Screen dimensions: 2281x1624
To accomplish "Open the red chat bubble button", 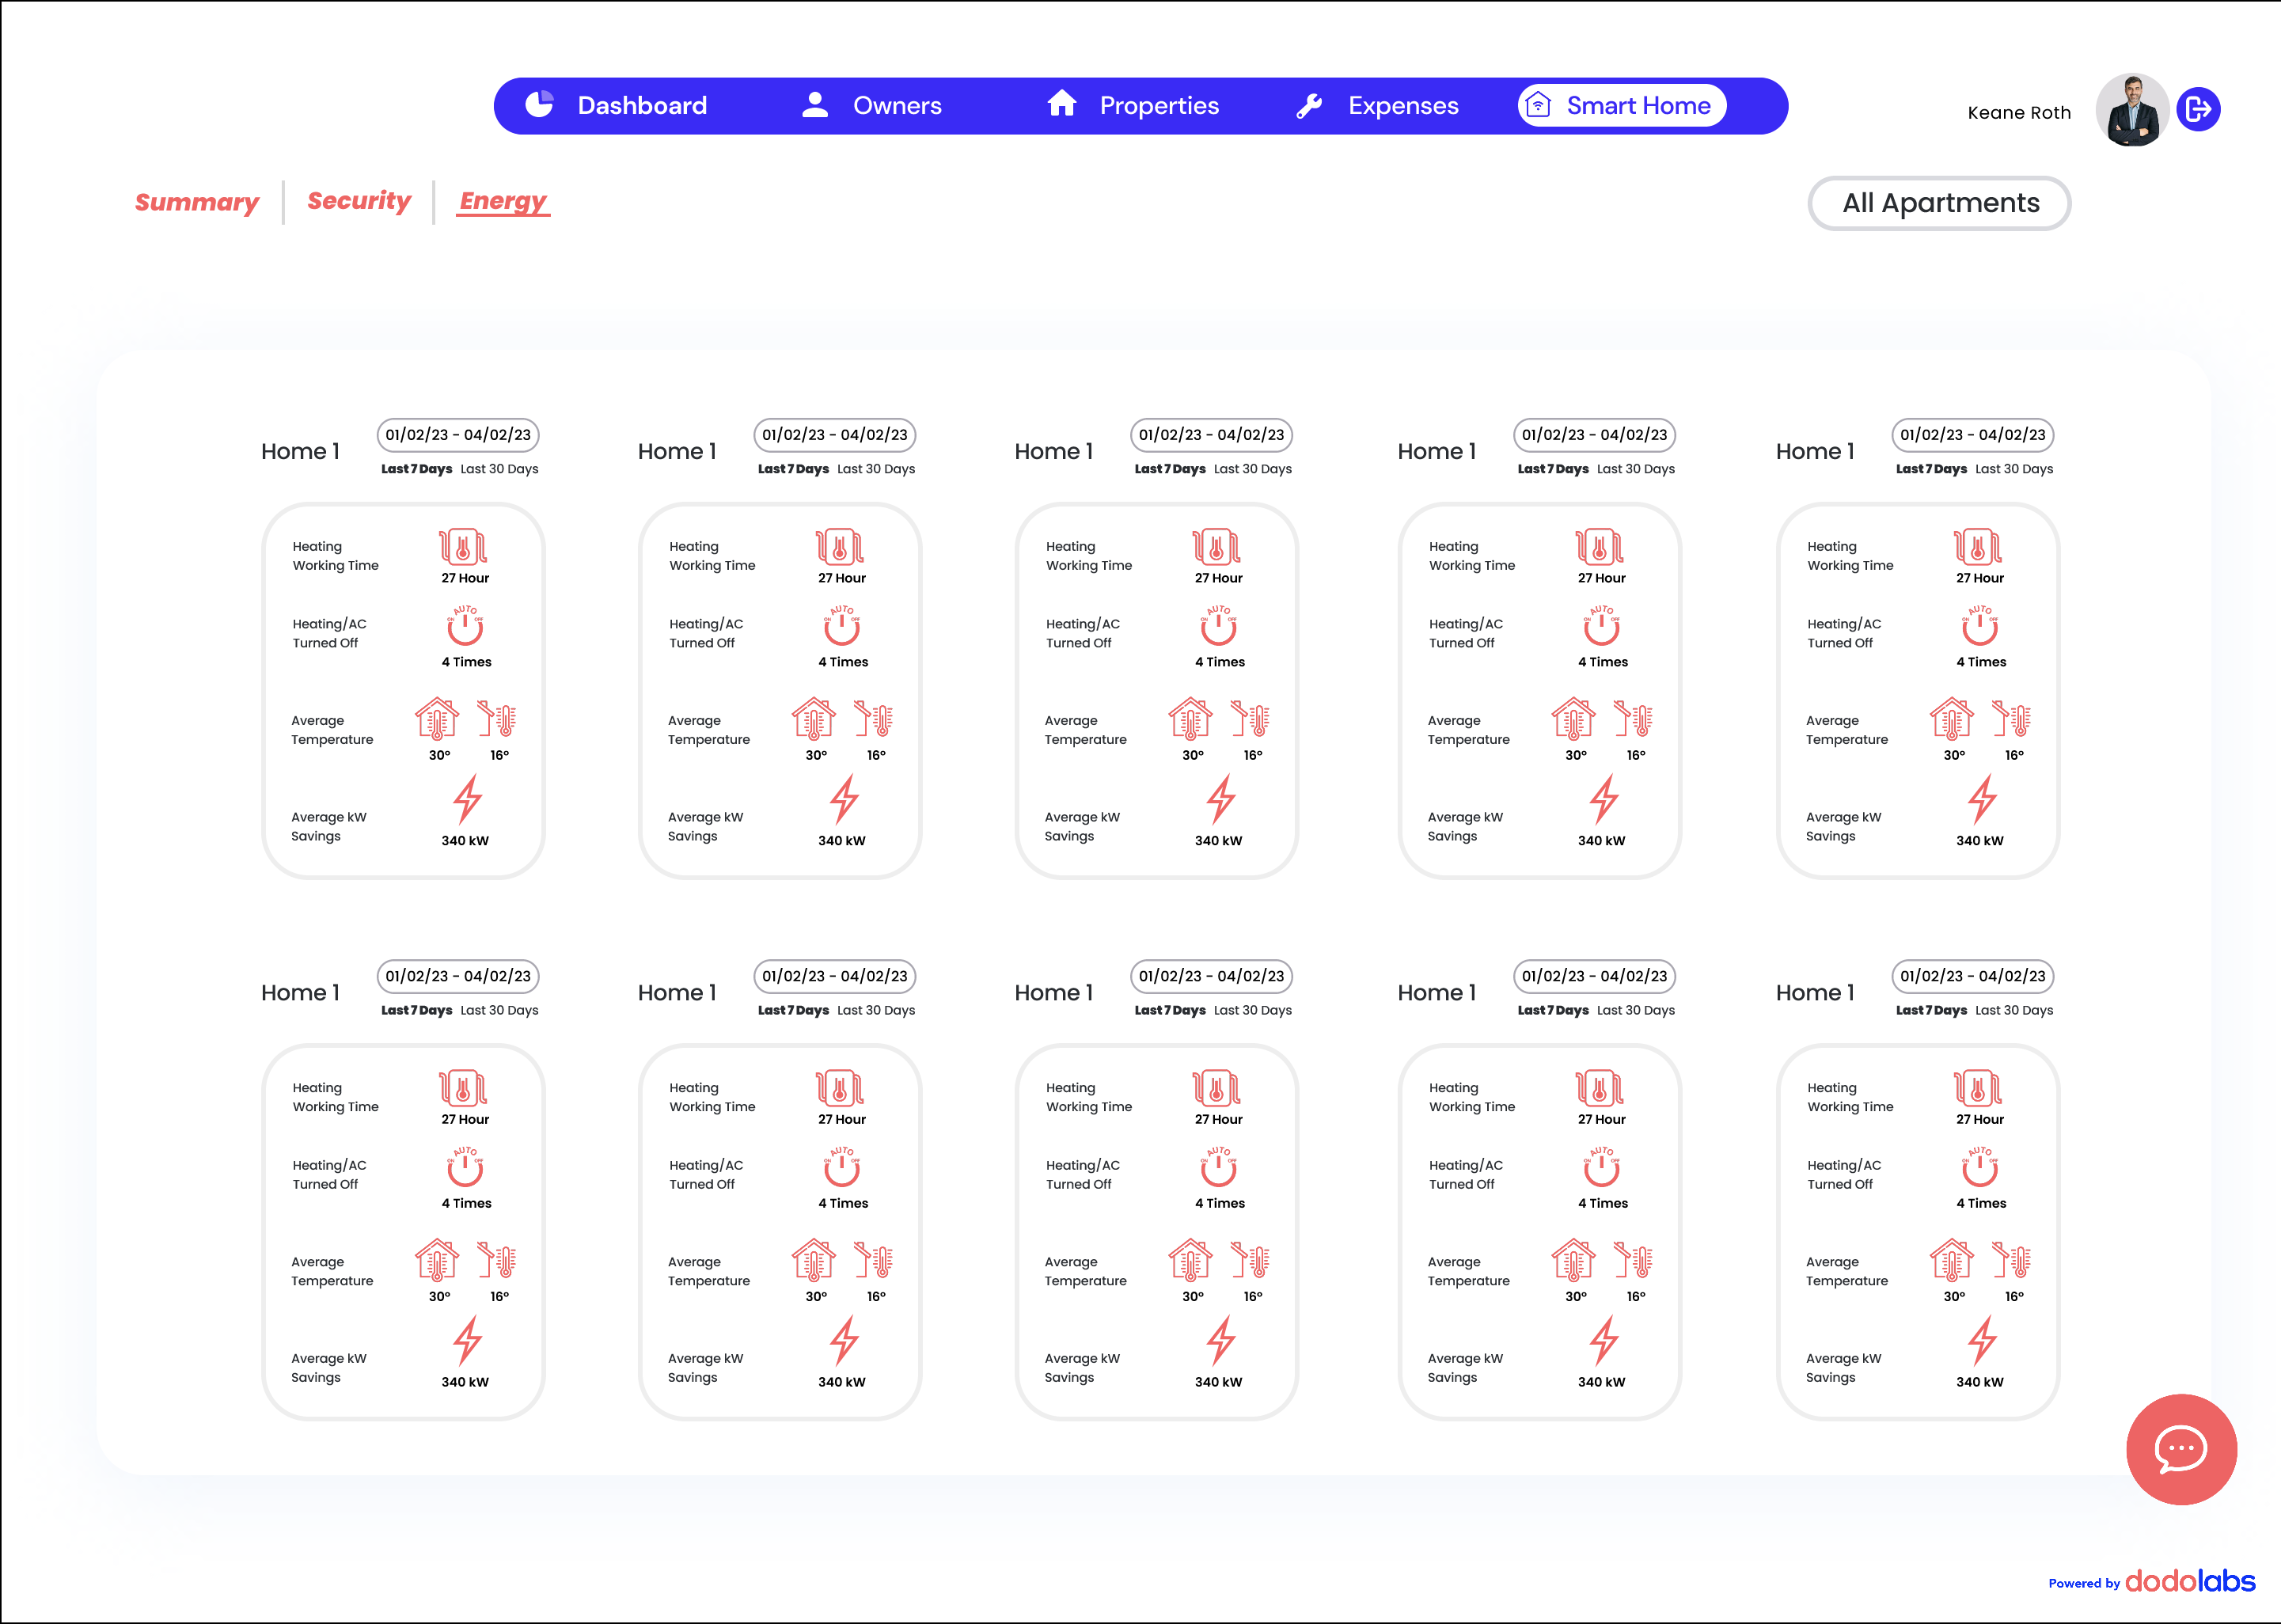I will coord(2181,1449).
